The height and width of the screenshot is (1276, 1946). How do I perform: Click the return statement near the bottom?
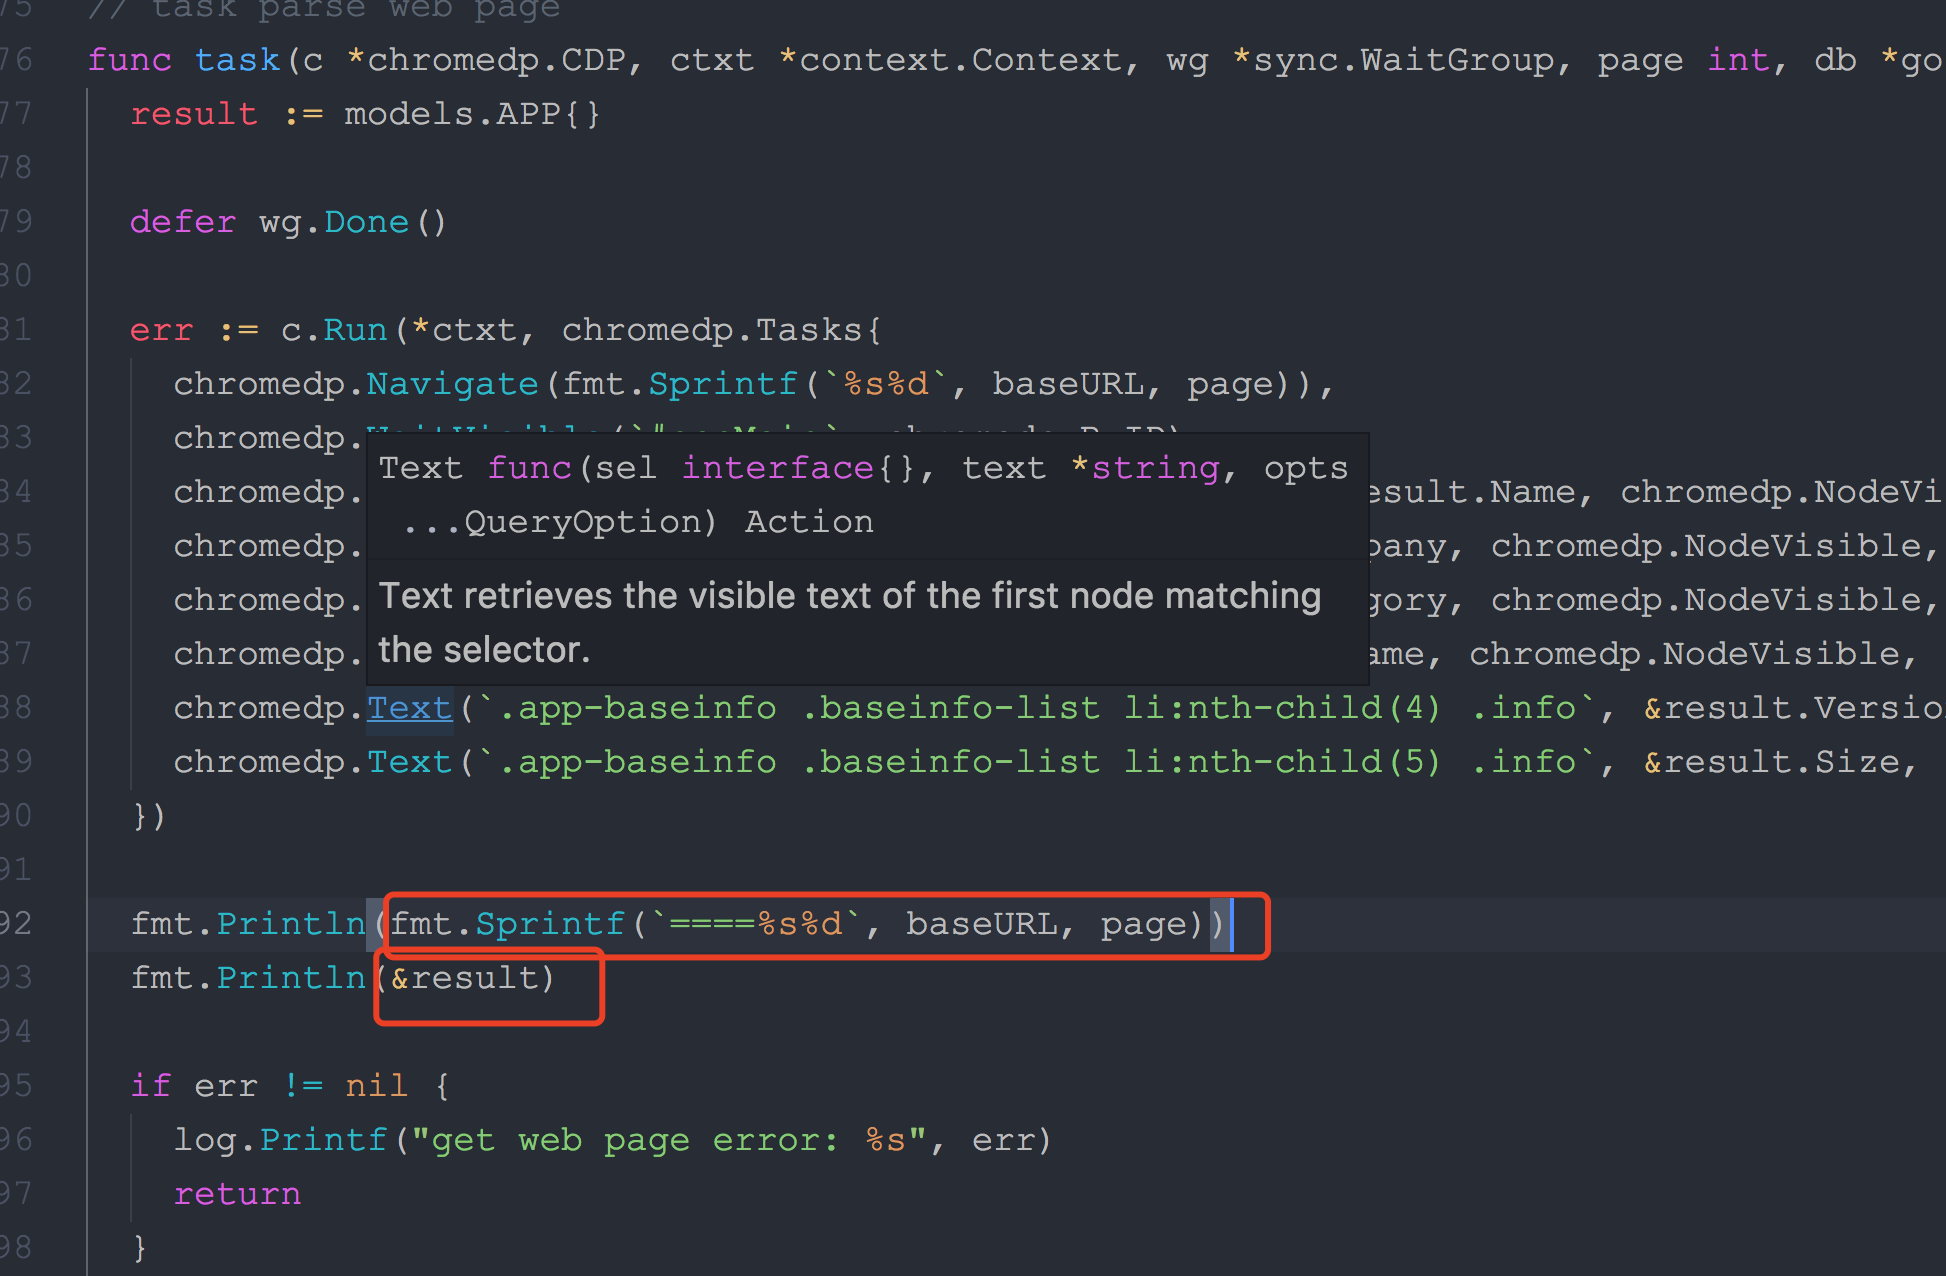click(x=238, y=1193)
